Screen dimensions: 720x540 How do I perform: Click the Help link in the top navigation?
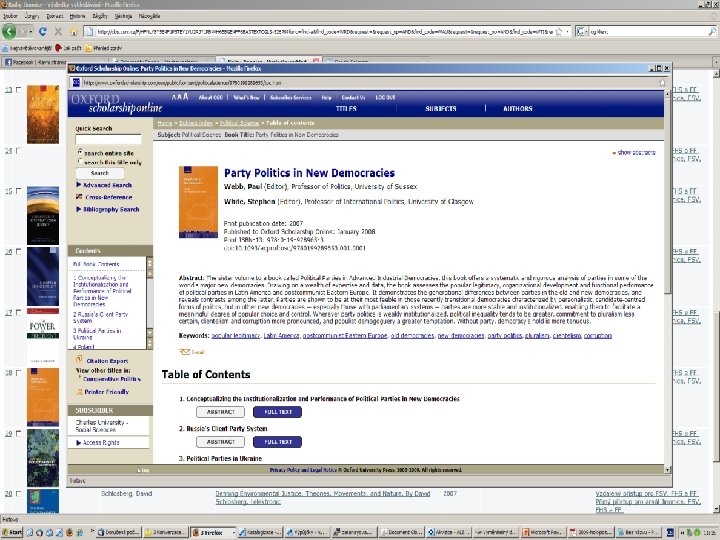pos(326,97)
